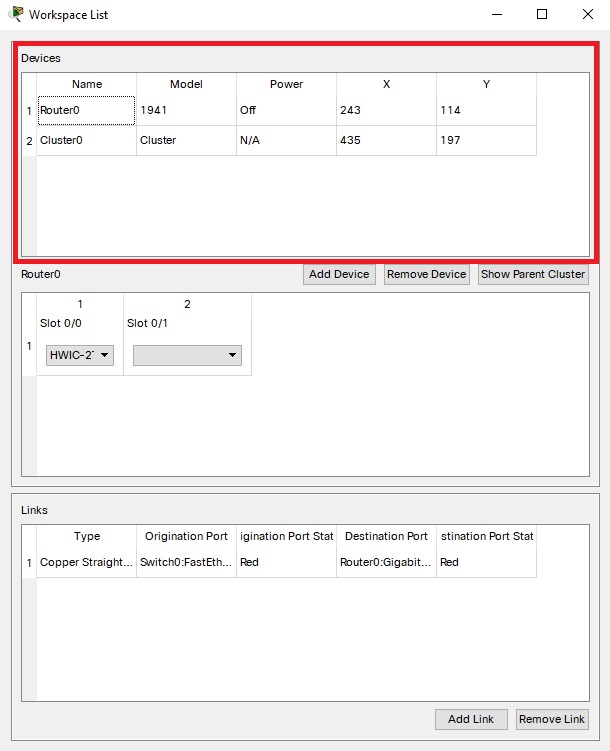Click the Remove Device button
Viewport: 610px width, 751px height.
pos(426,274)
